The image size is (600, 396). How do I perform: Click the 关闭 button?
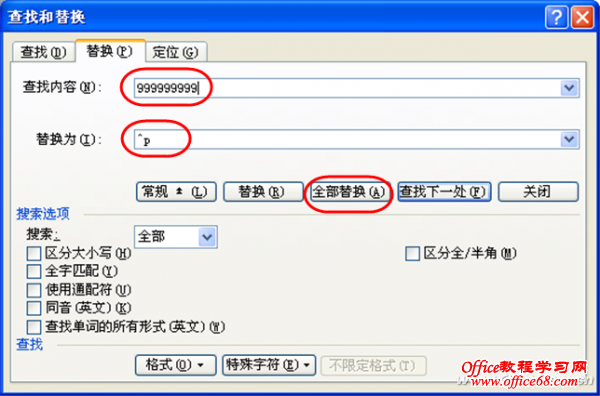coord(538,192)
